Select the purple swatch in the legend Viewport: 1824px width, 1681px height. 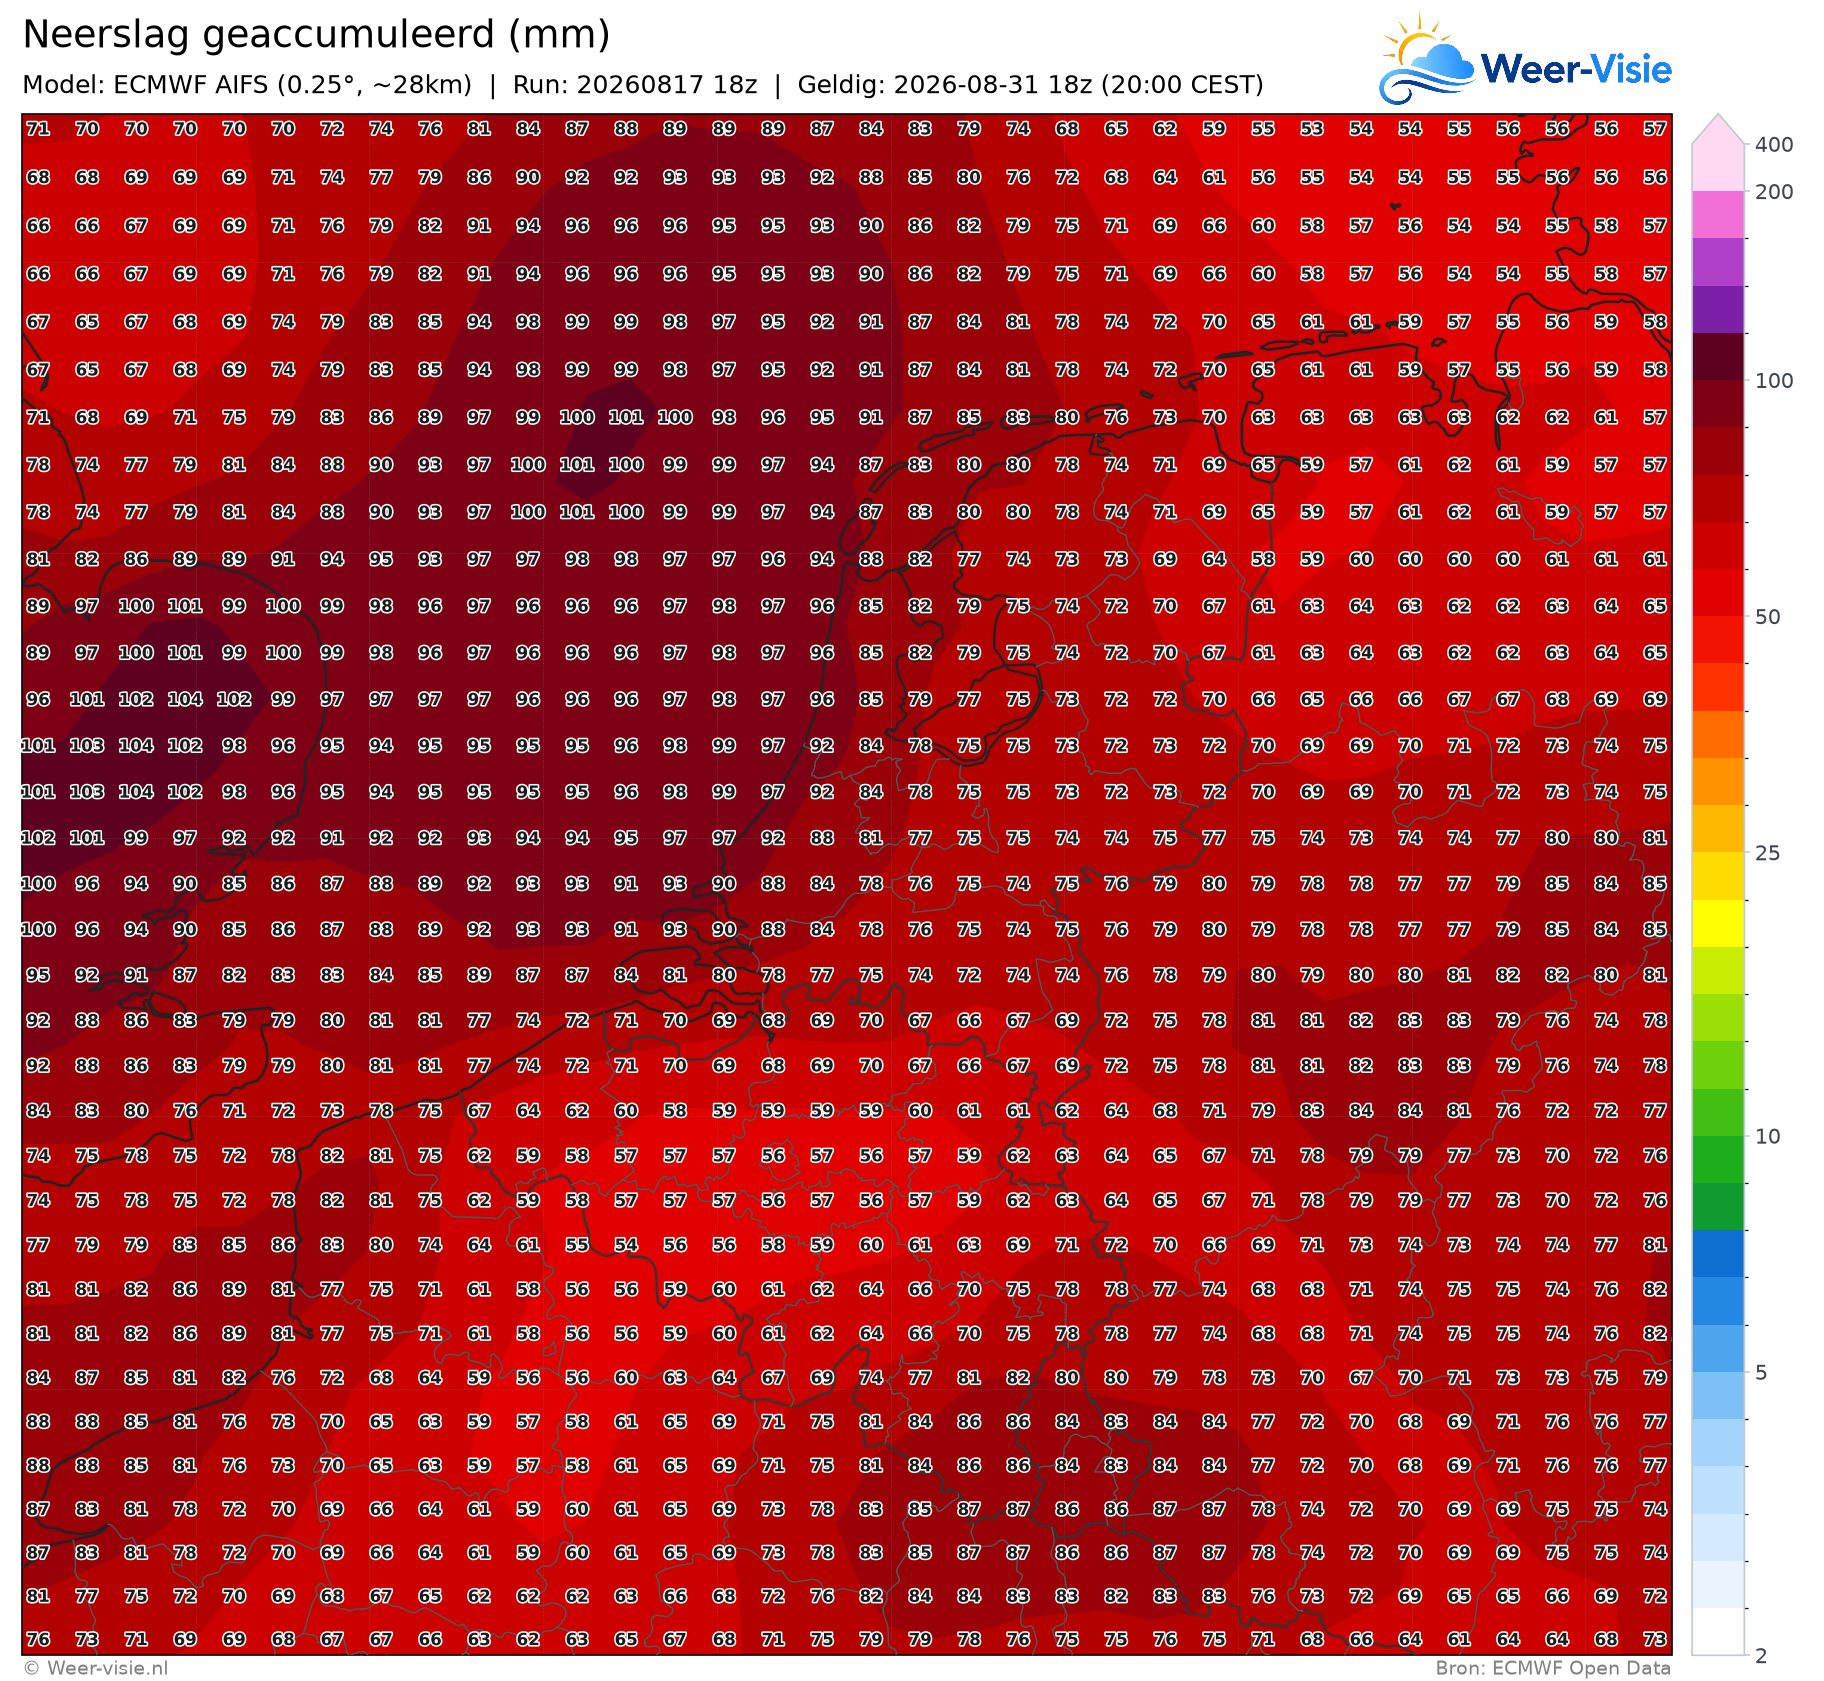pyautogui.click(x=1718, y=310)
